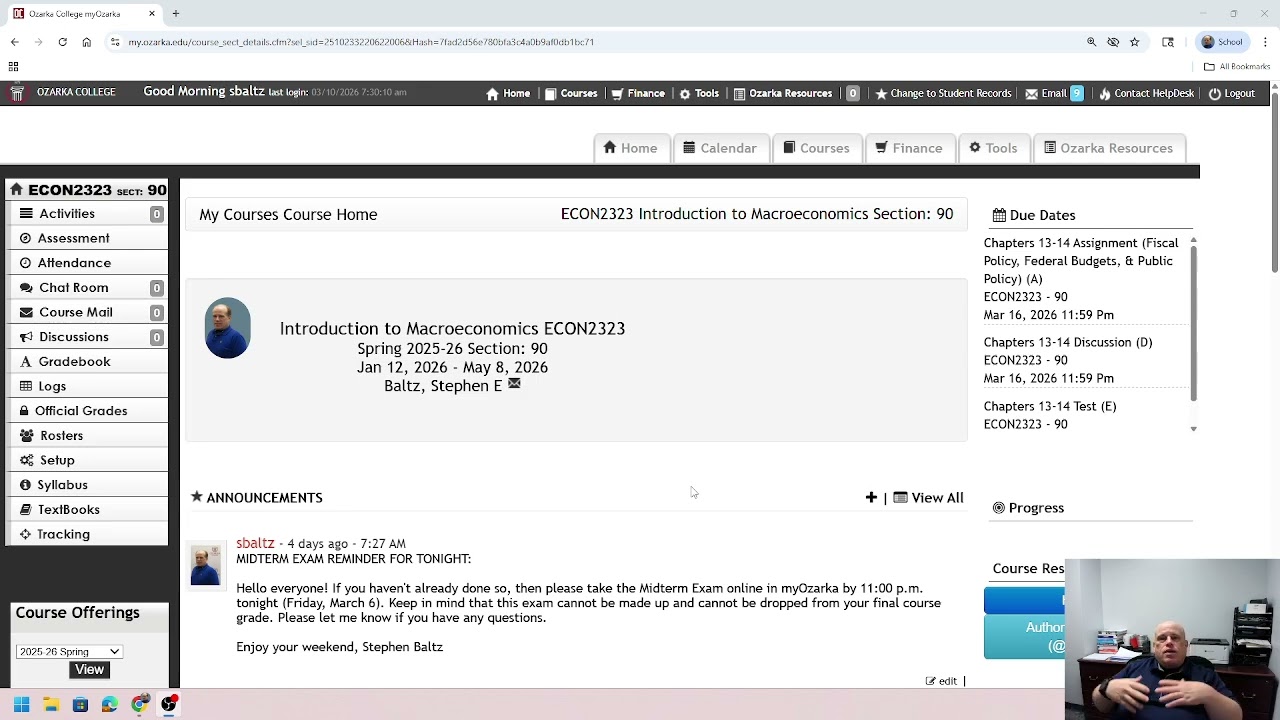Click the envelope icon beside Baltz, Stephen E
The height and width of the screenshot is (720, 1280).
point(514,384)
